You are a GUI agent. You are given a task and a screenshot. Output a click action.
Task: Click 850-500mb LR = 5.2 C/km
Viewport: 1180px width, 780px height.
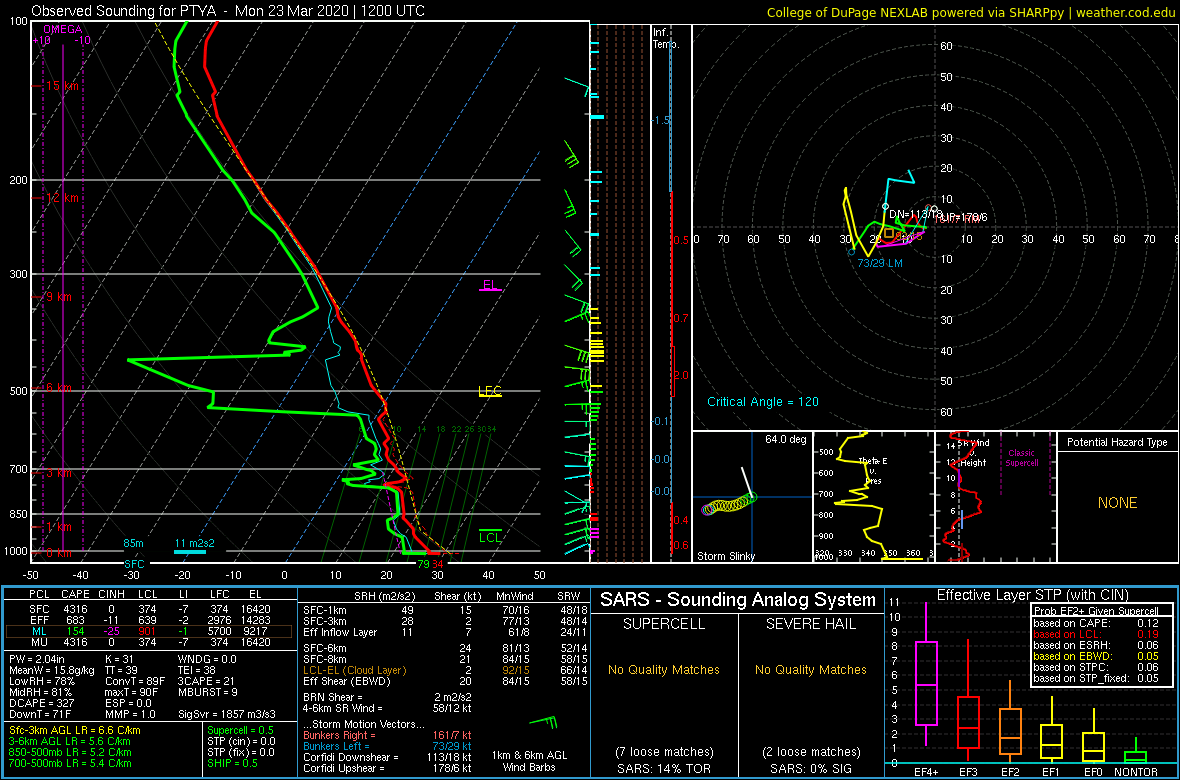pos(69,752)
